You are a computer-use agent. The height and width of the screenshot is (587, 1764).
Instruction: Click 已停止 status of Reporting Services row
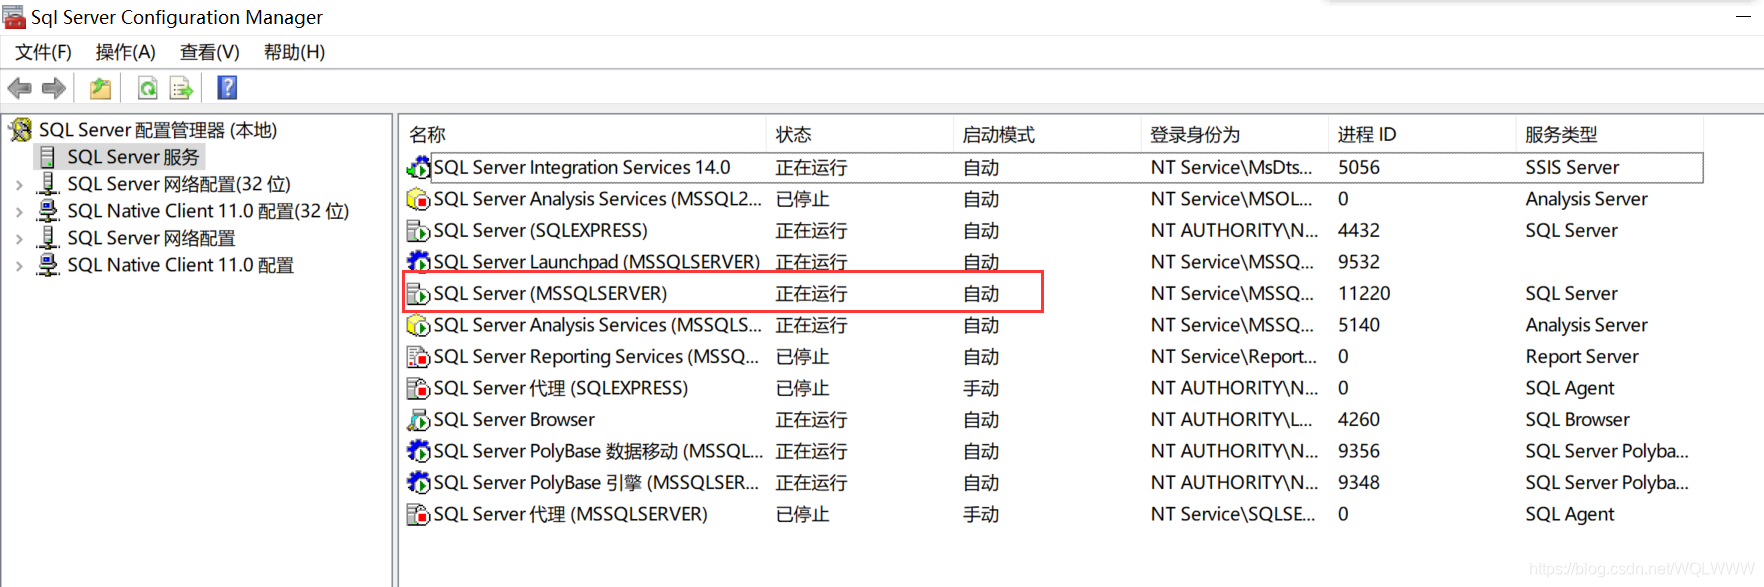click(x=802, y=357)
